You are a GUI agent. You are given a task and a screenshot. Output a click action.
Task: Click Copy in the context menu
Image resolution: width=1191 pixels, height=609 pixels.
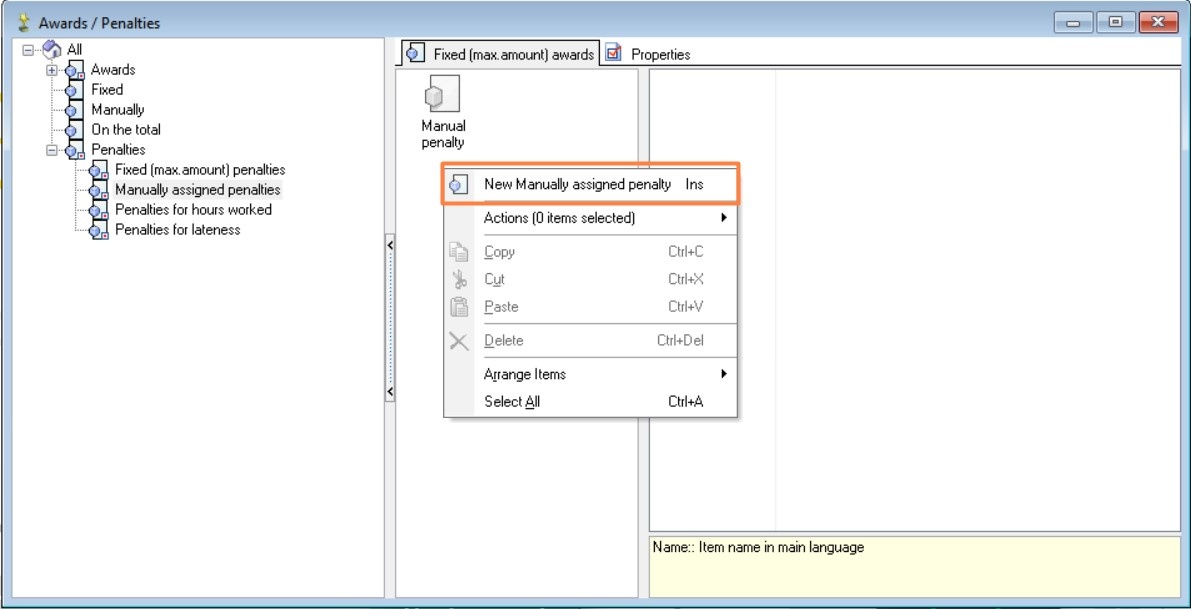[x=590, y=252]
